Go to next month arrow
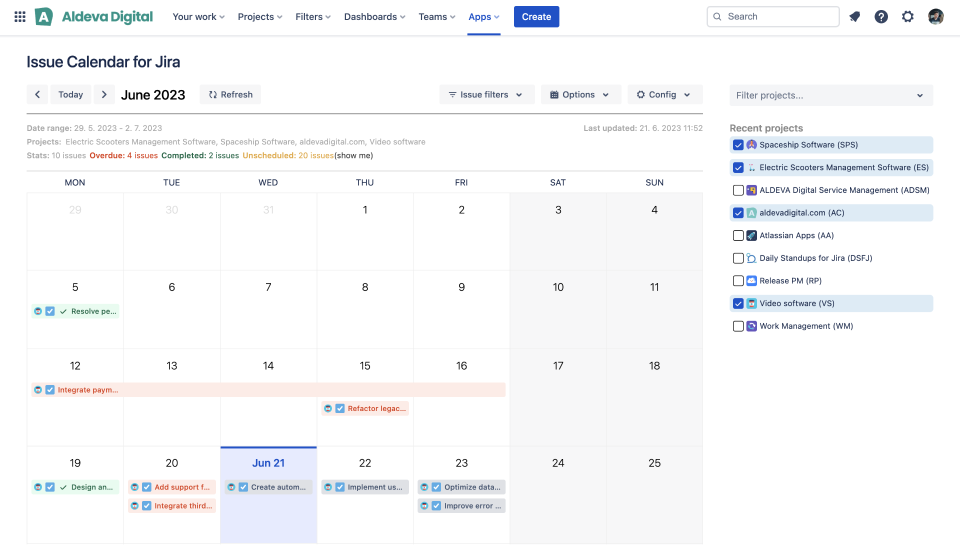This screenshot has height=545, width=960. [104, 94]
